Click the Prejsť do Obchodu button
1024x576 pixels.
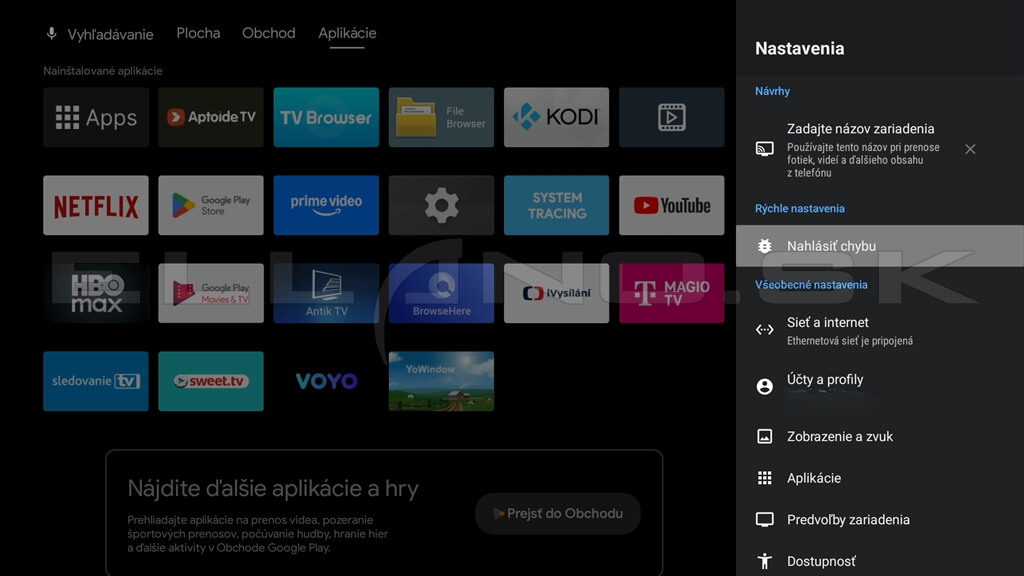pyautogui.click(x=557, y=513)
